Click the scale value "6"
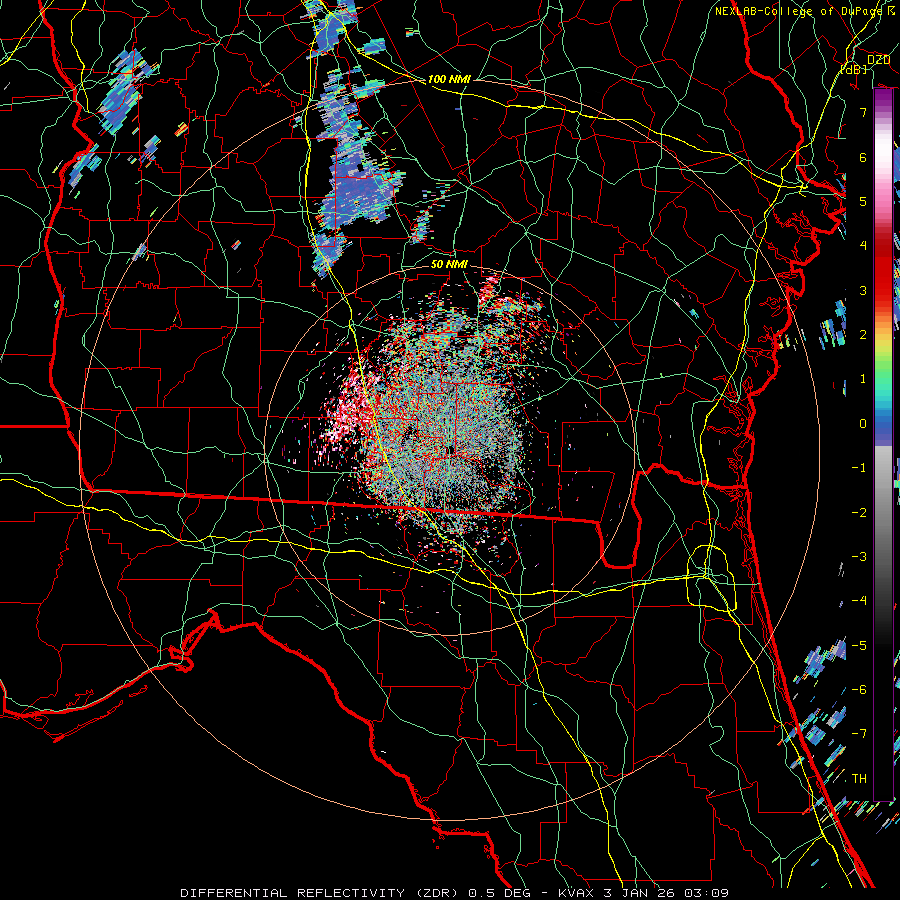The height and width of the screenshot is (900, 900). click(x=863, y=157)
